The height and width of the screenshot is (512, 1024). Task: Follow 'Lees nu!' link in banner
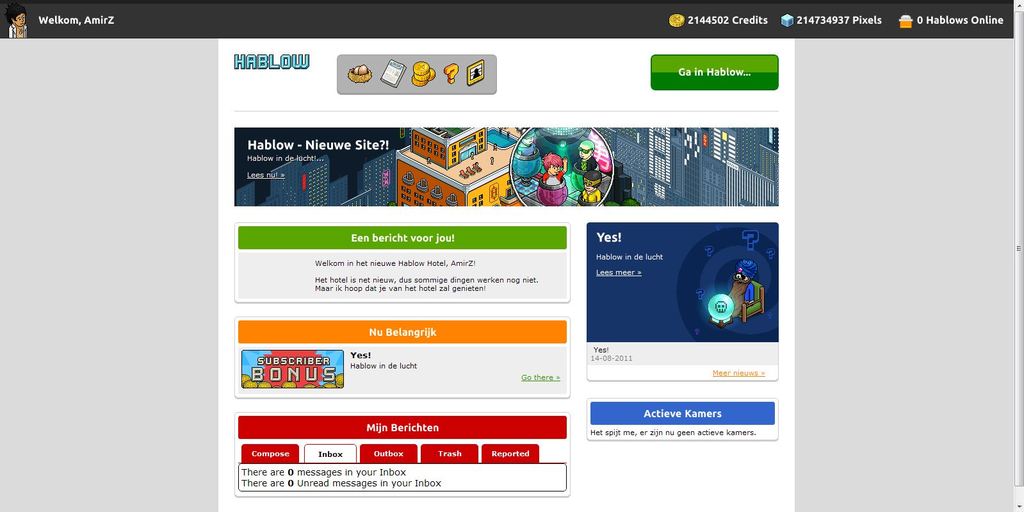click(x=266, y=175)
